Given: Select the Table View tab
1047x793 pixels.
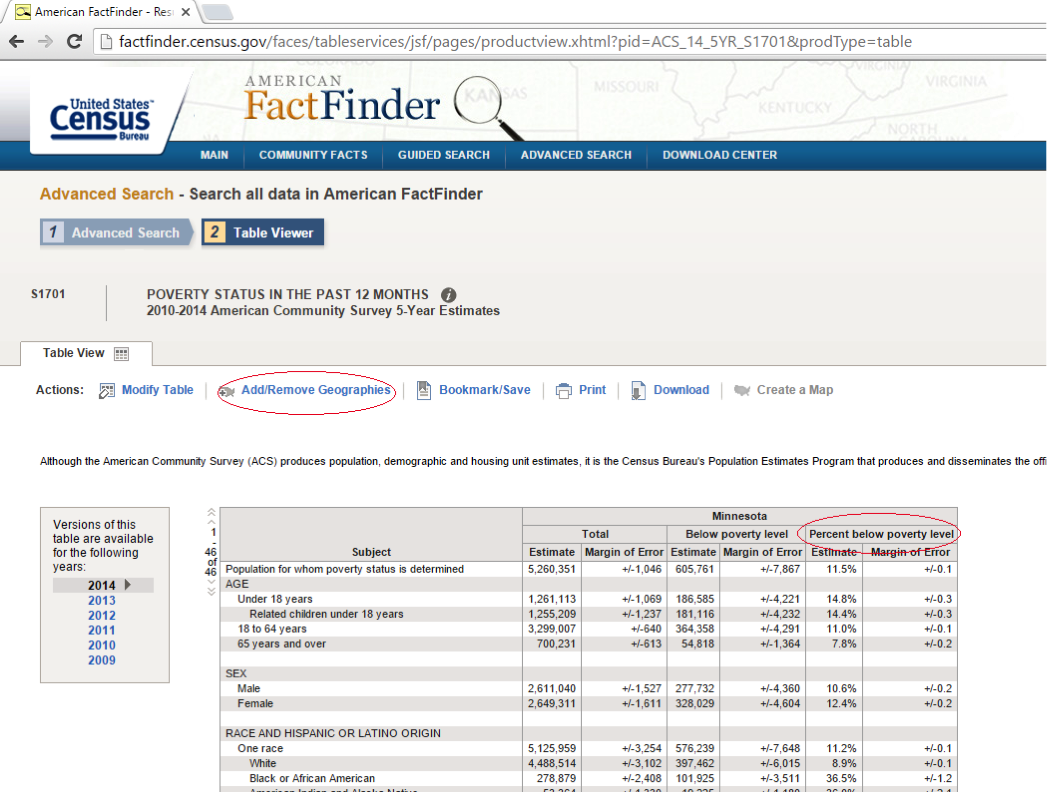Looking at the screenshot, I should point(86,353).
